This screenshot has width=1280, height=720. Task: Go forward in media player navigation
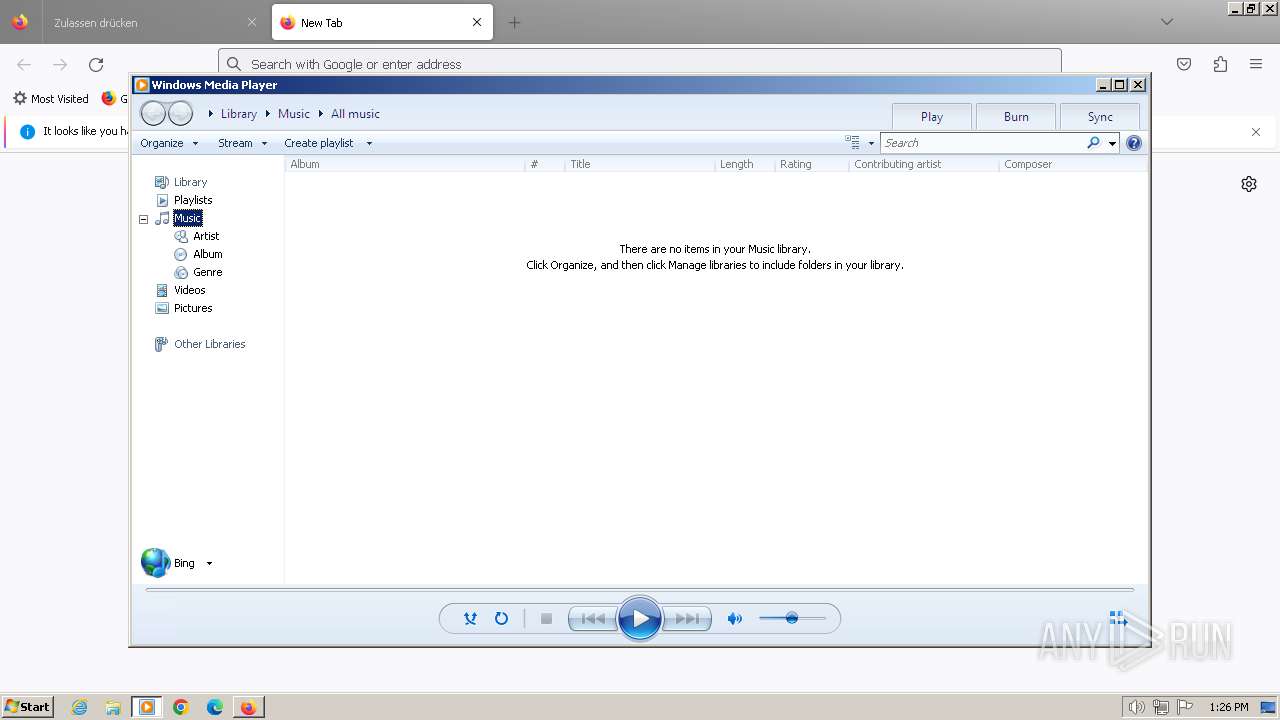180,113
